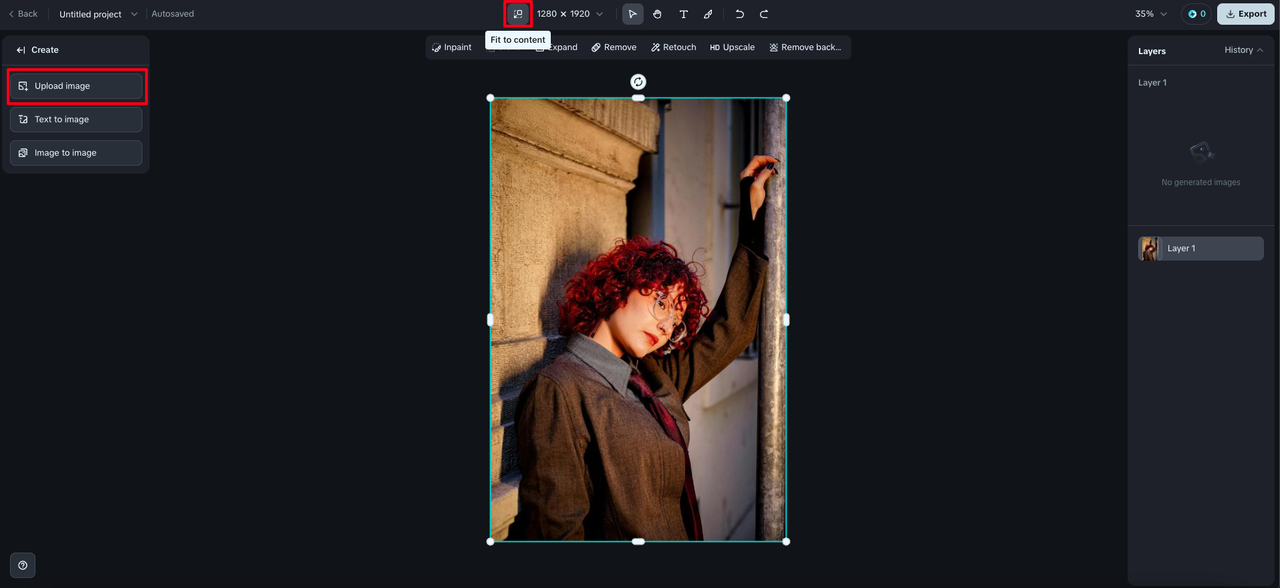Open the 35% zoom level dropdown

[1151, 14]
